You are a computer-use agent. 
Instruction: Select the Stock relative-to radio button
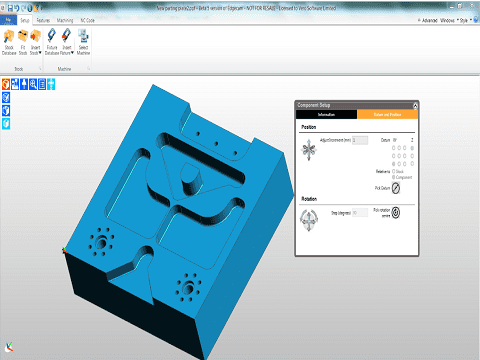pyautogui.click(x=394, y=171)
